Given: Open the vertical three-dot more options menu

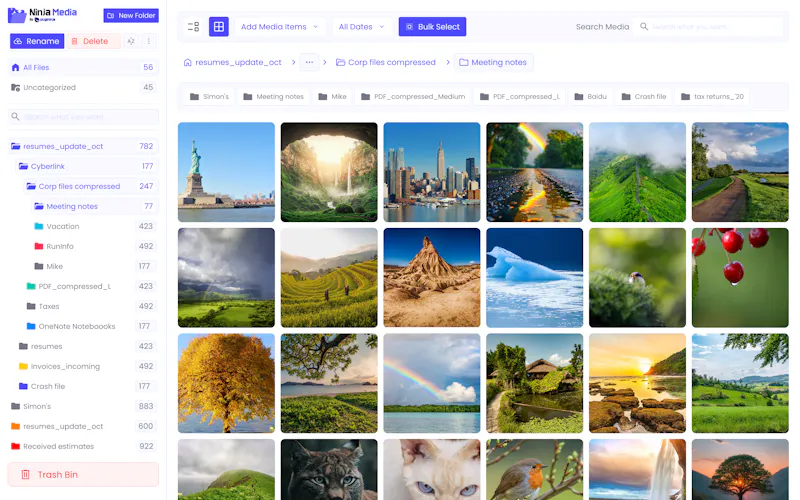Looking at the screenshot, I should point(148,41).
